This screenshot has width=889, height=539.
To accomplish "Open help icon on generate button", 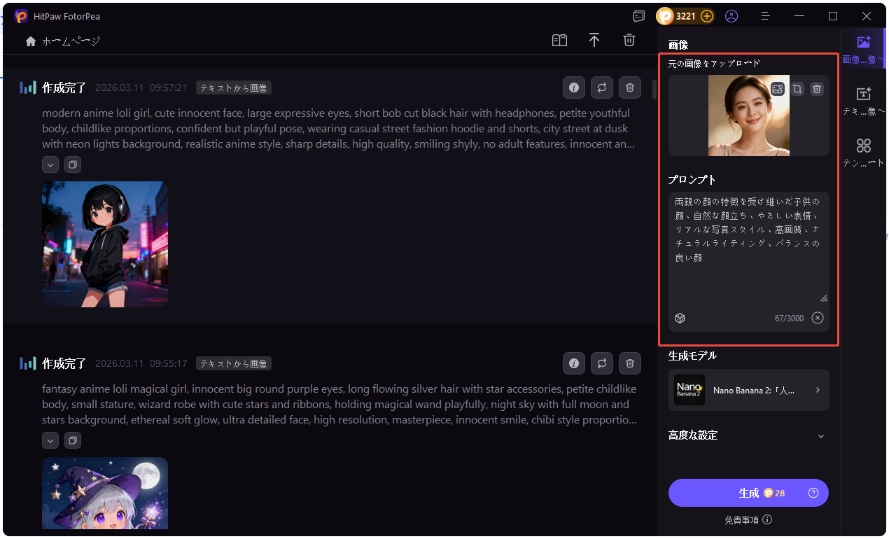I will click(813, 493).
